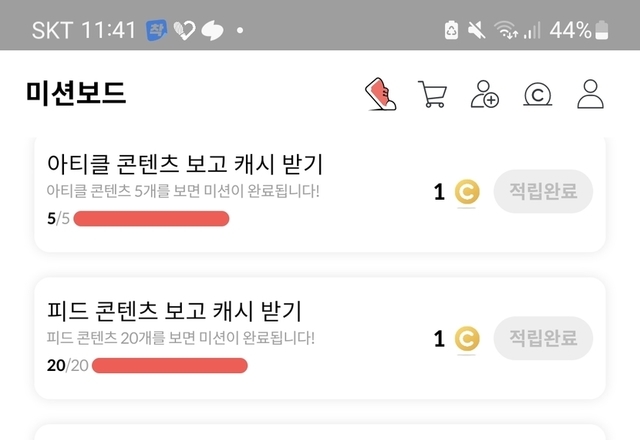Open the user profile icon
This screenshot has height=440, width=640.
click(x=591, y=94)
